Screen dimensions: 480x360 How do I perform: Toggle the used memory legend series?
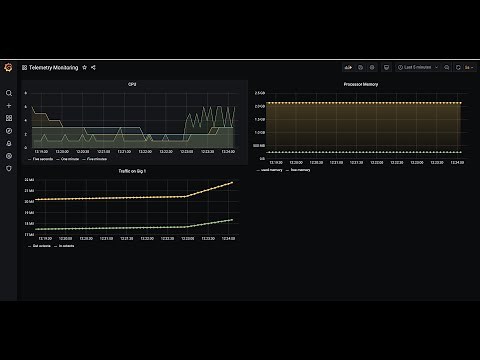[x=272, y=170]
